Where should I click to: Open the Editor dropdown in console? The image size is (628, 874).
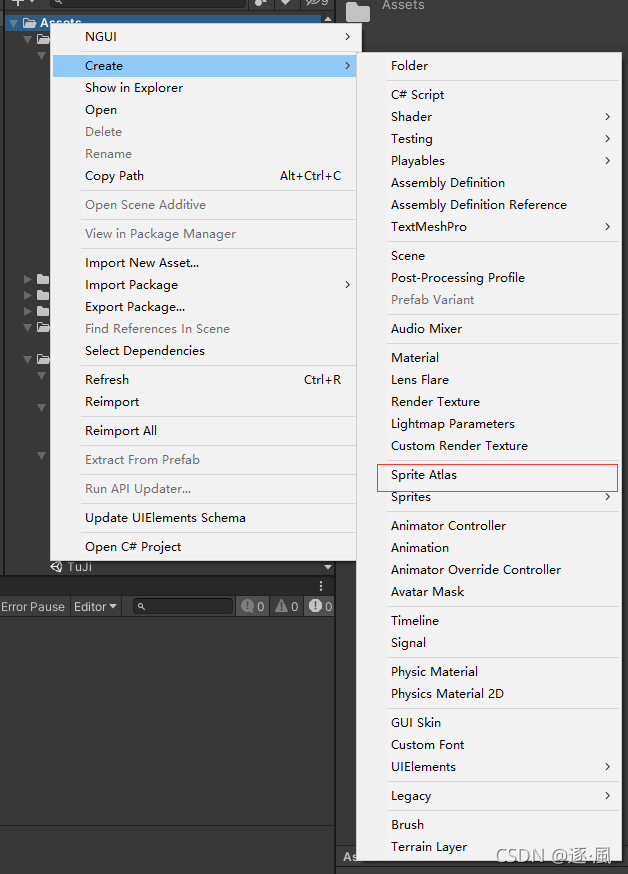pyautogui.click(x=95, y=606)
